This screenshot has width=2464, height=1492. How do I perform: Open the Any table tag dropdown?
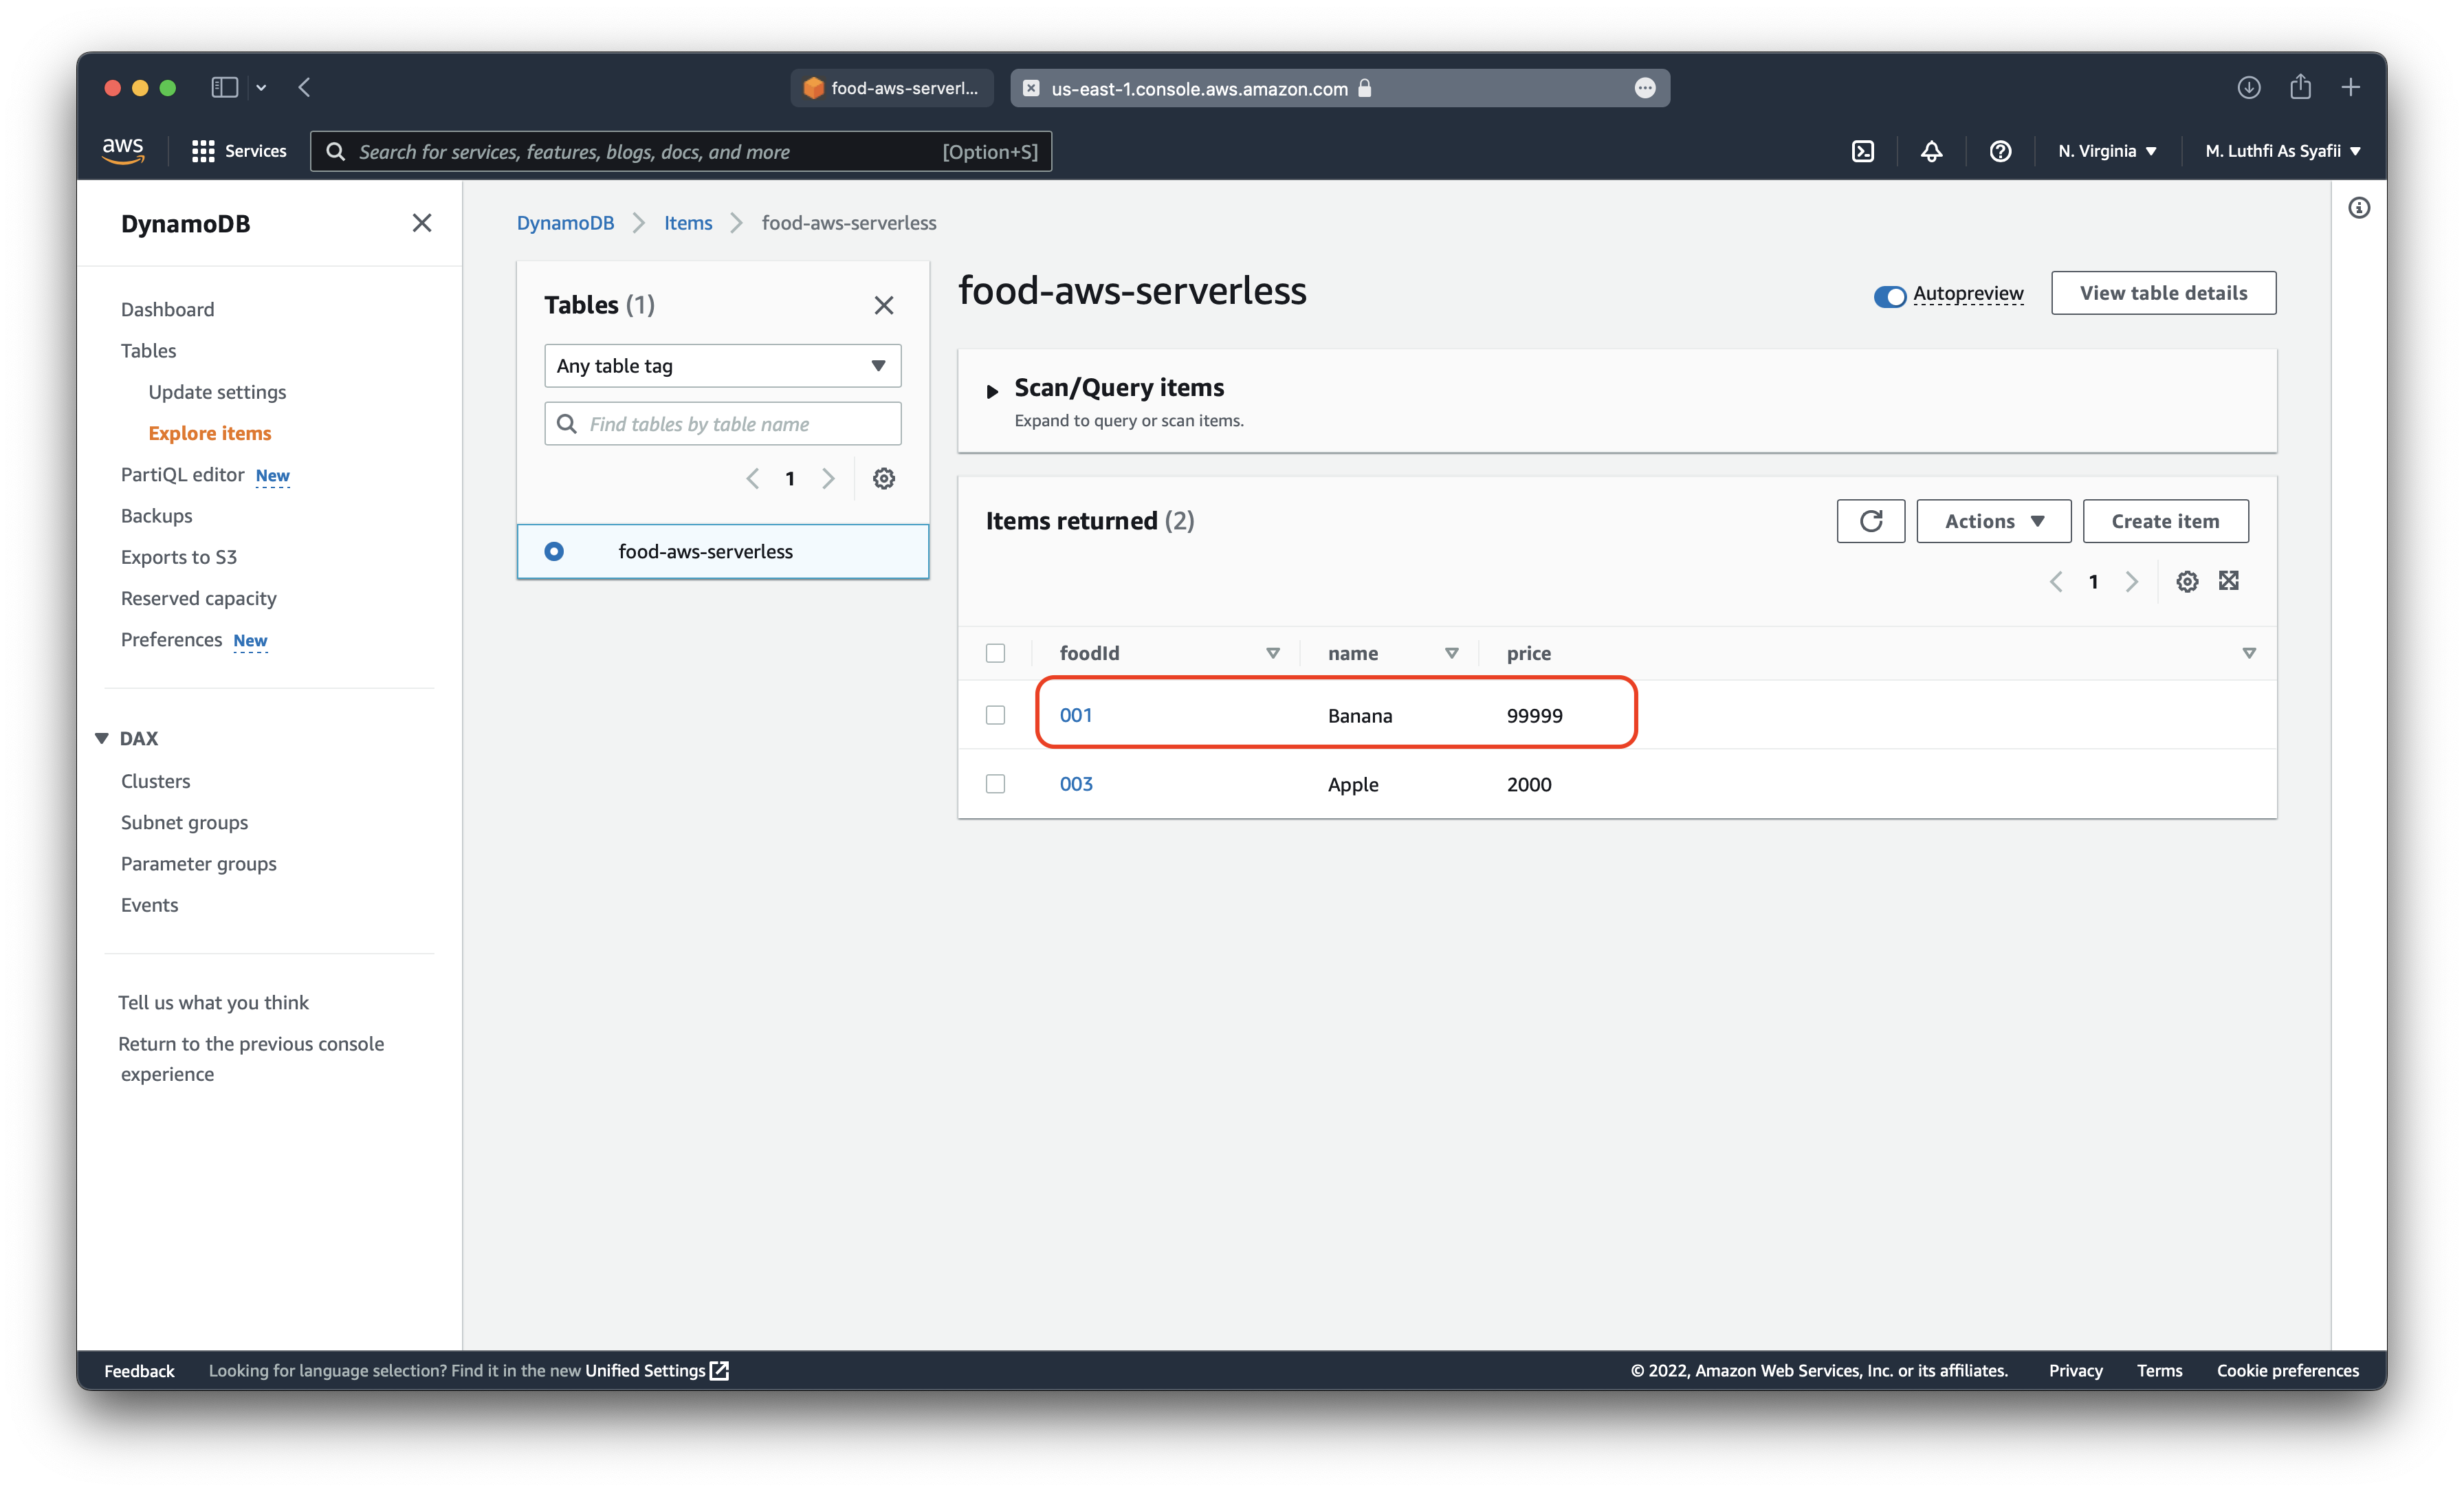(722, 366)
